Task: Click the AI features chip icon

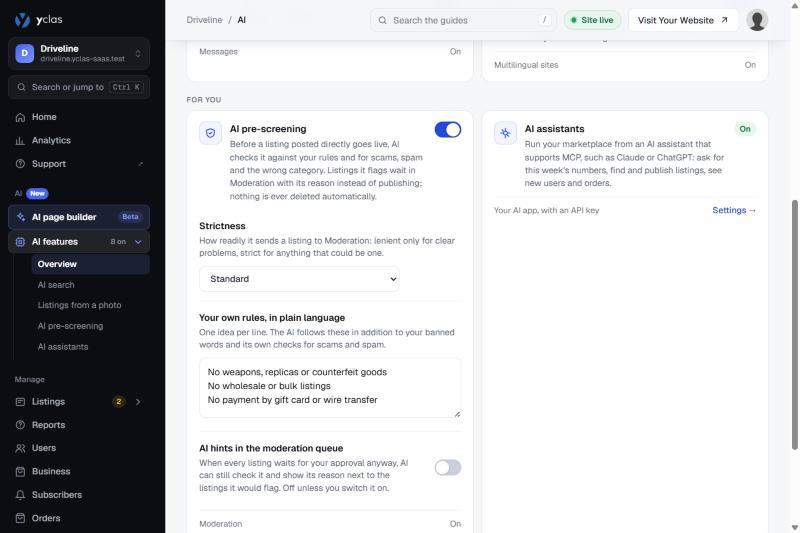Action: click(x=20, y=242)
